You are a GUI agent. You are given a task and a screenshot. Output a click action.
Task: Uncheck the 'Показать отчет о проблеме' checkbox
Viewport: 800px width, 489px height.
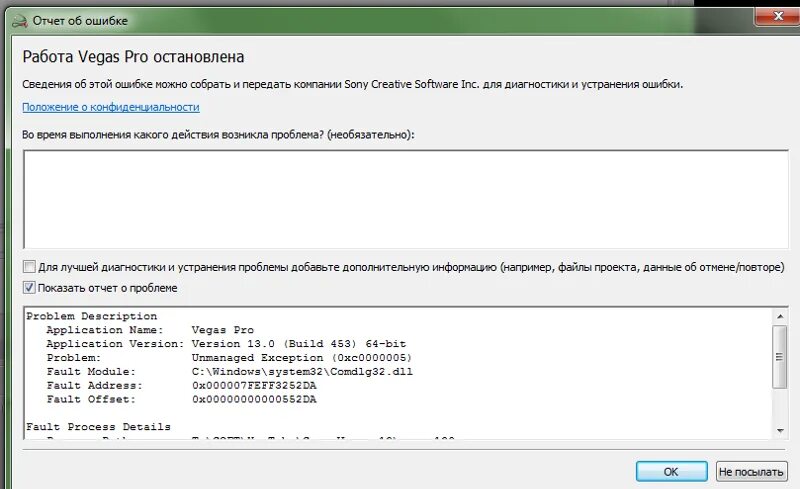click(x=29, y=287)
